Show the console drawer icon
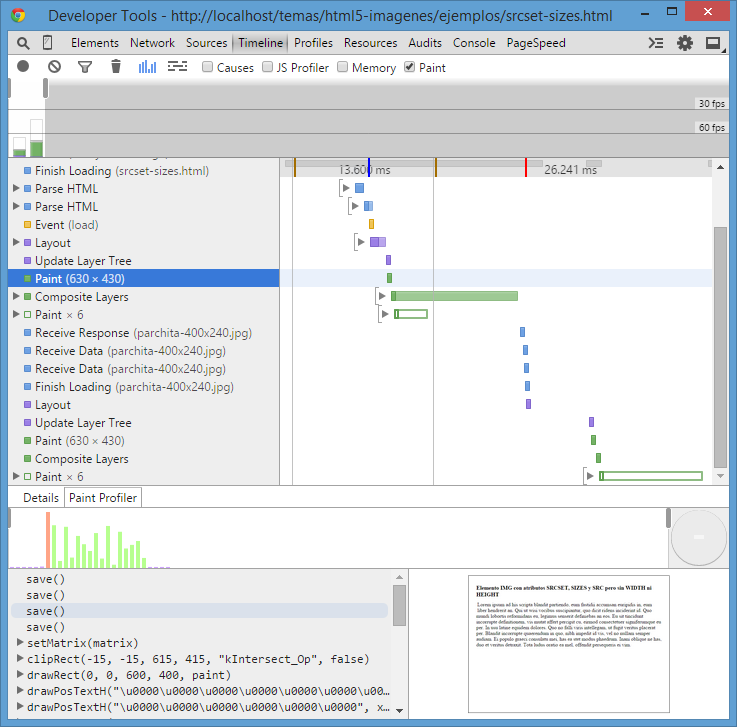This screenshot has height=727, width=737. click(x=656, y=43)
